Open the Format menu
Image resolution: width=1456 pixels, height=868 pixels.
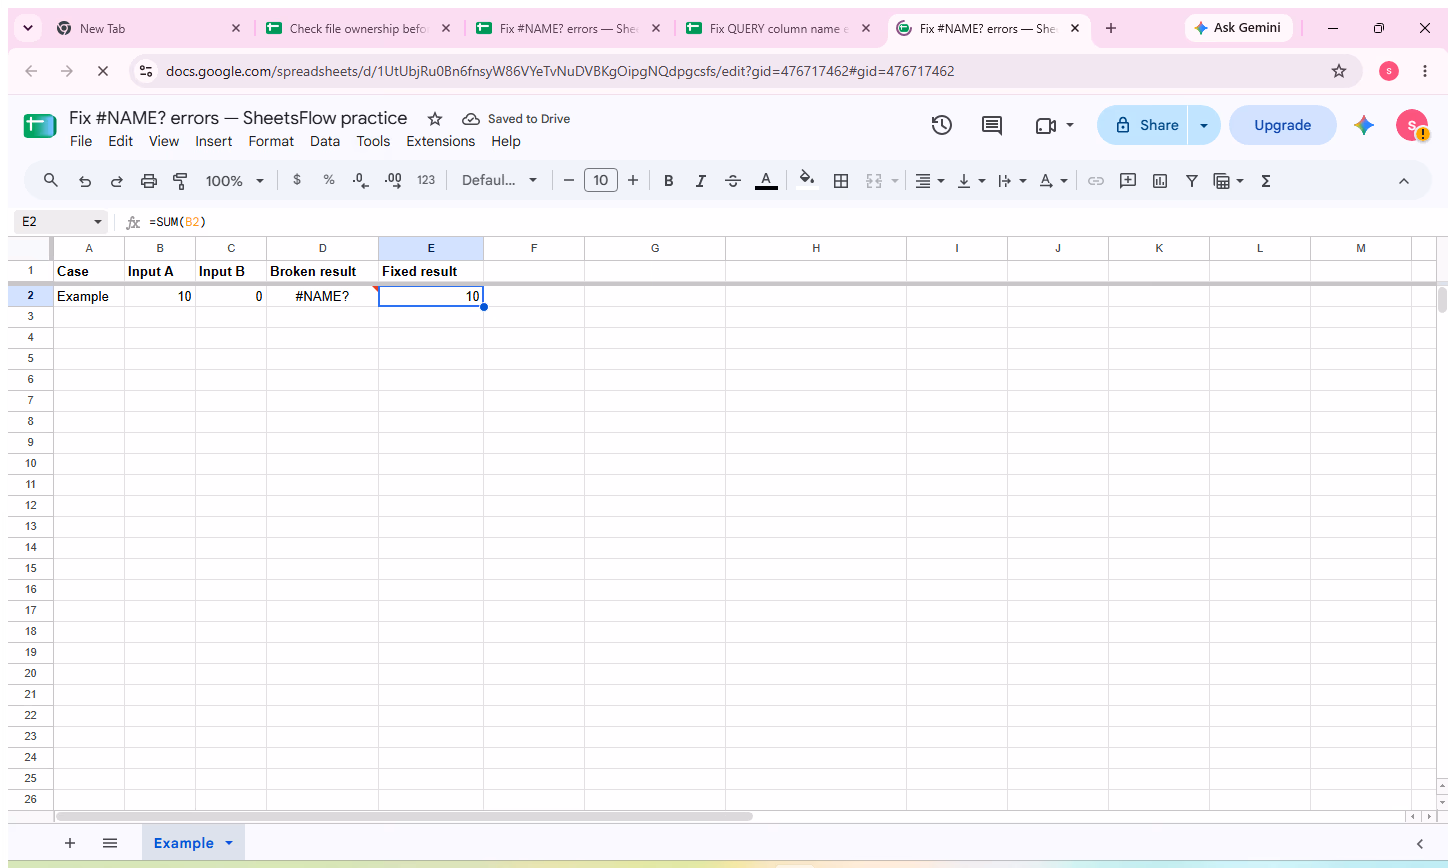(x=271, y=141)
